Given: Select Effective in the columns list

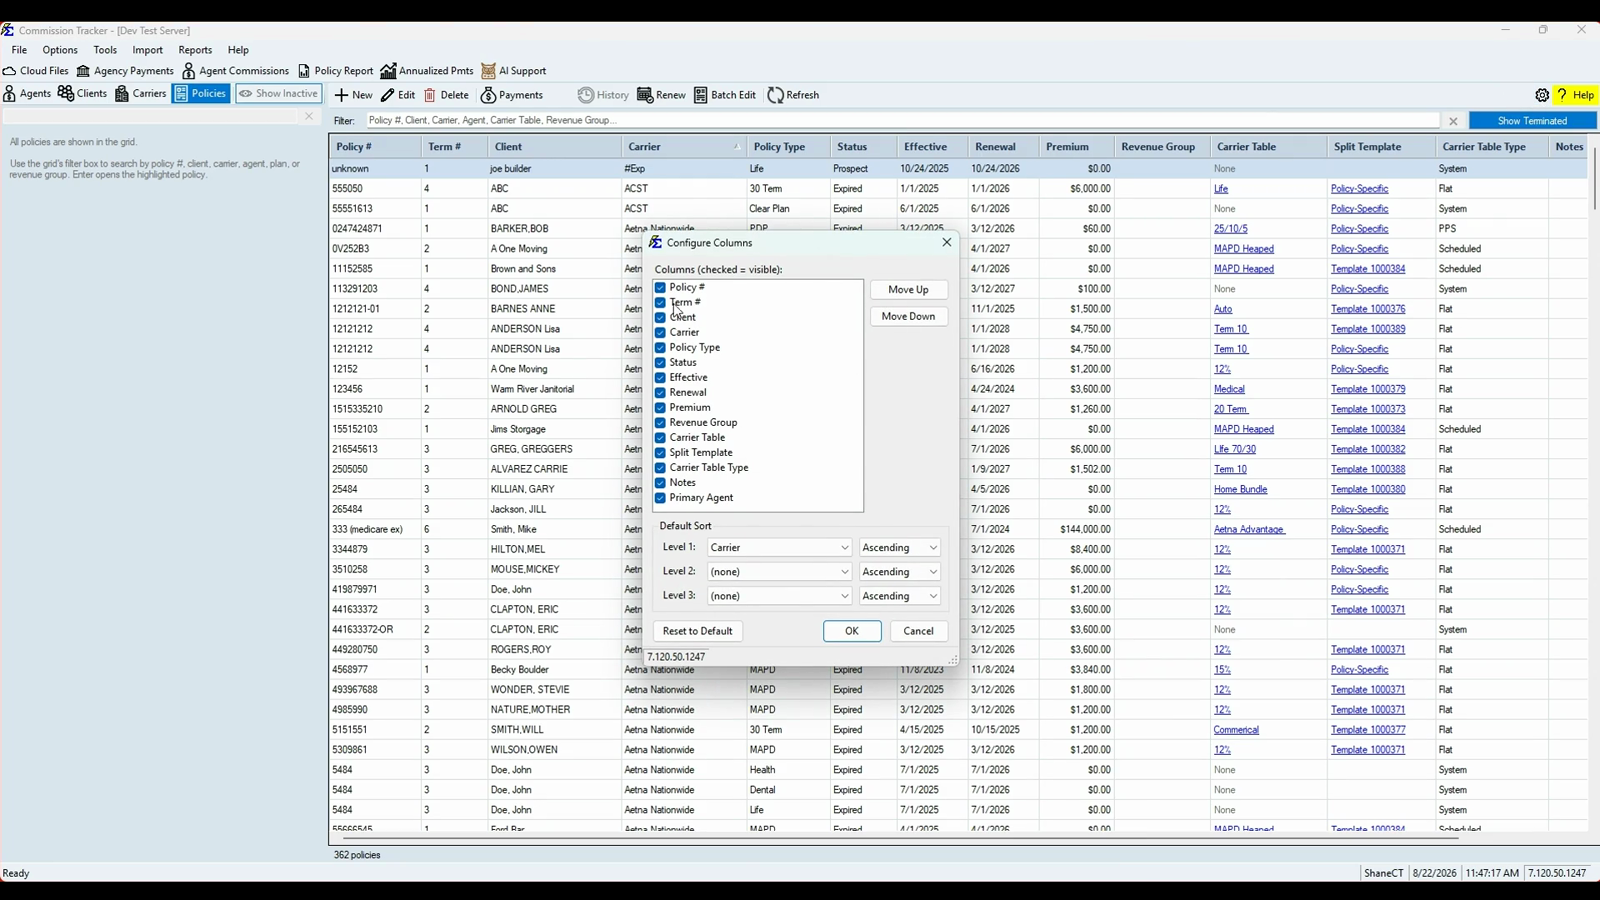Looking at the screenshot, I should coord(688,377).
